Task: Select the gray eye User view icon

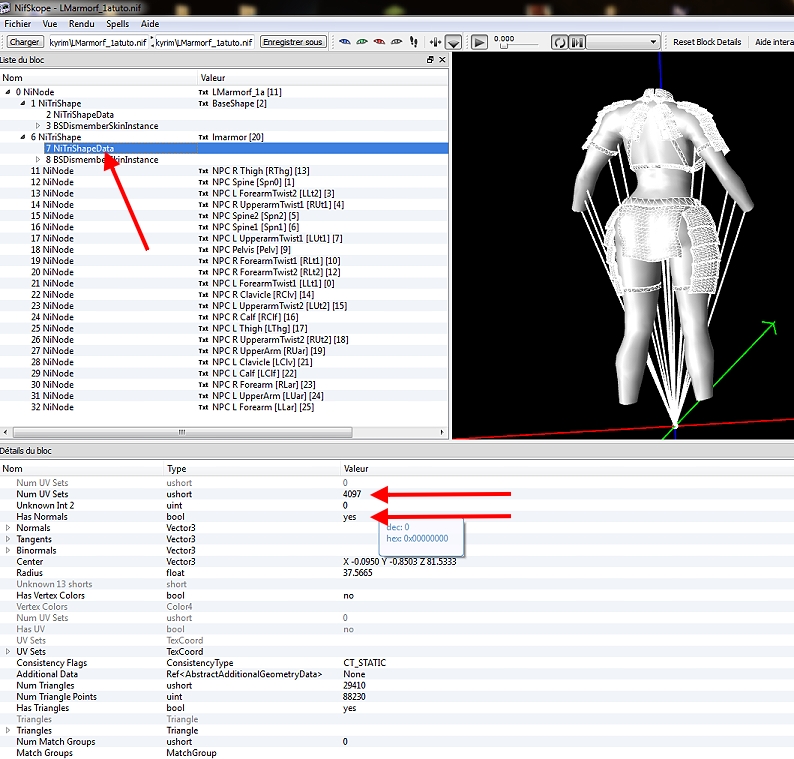Action: [x=396, y=42]
